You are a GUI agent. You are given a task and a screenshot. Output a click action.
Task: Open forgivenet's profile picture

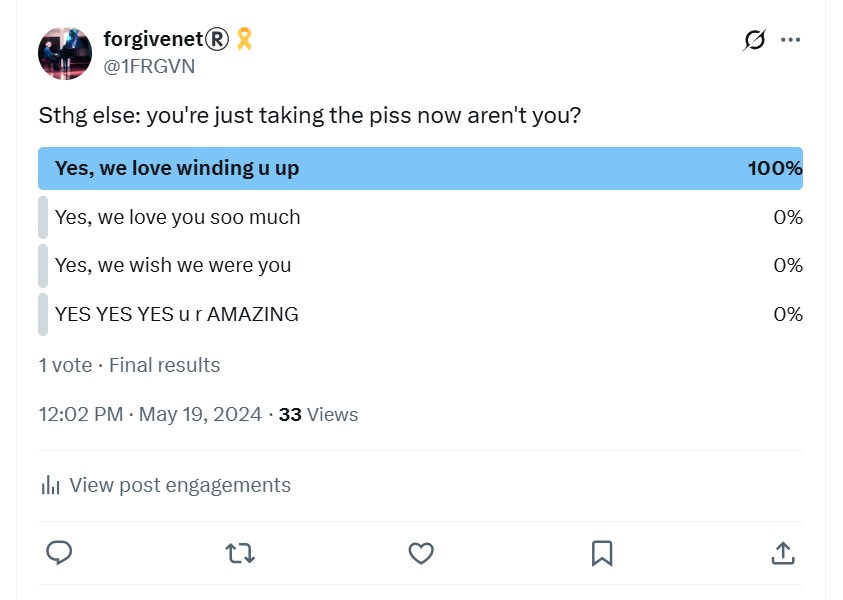click(x=65, y=53)
